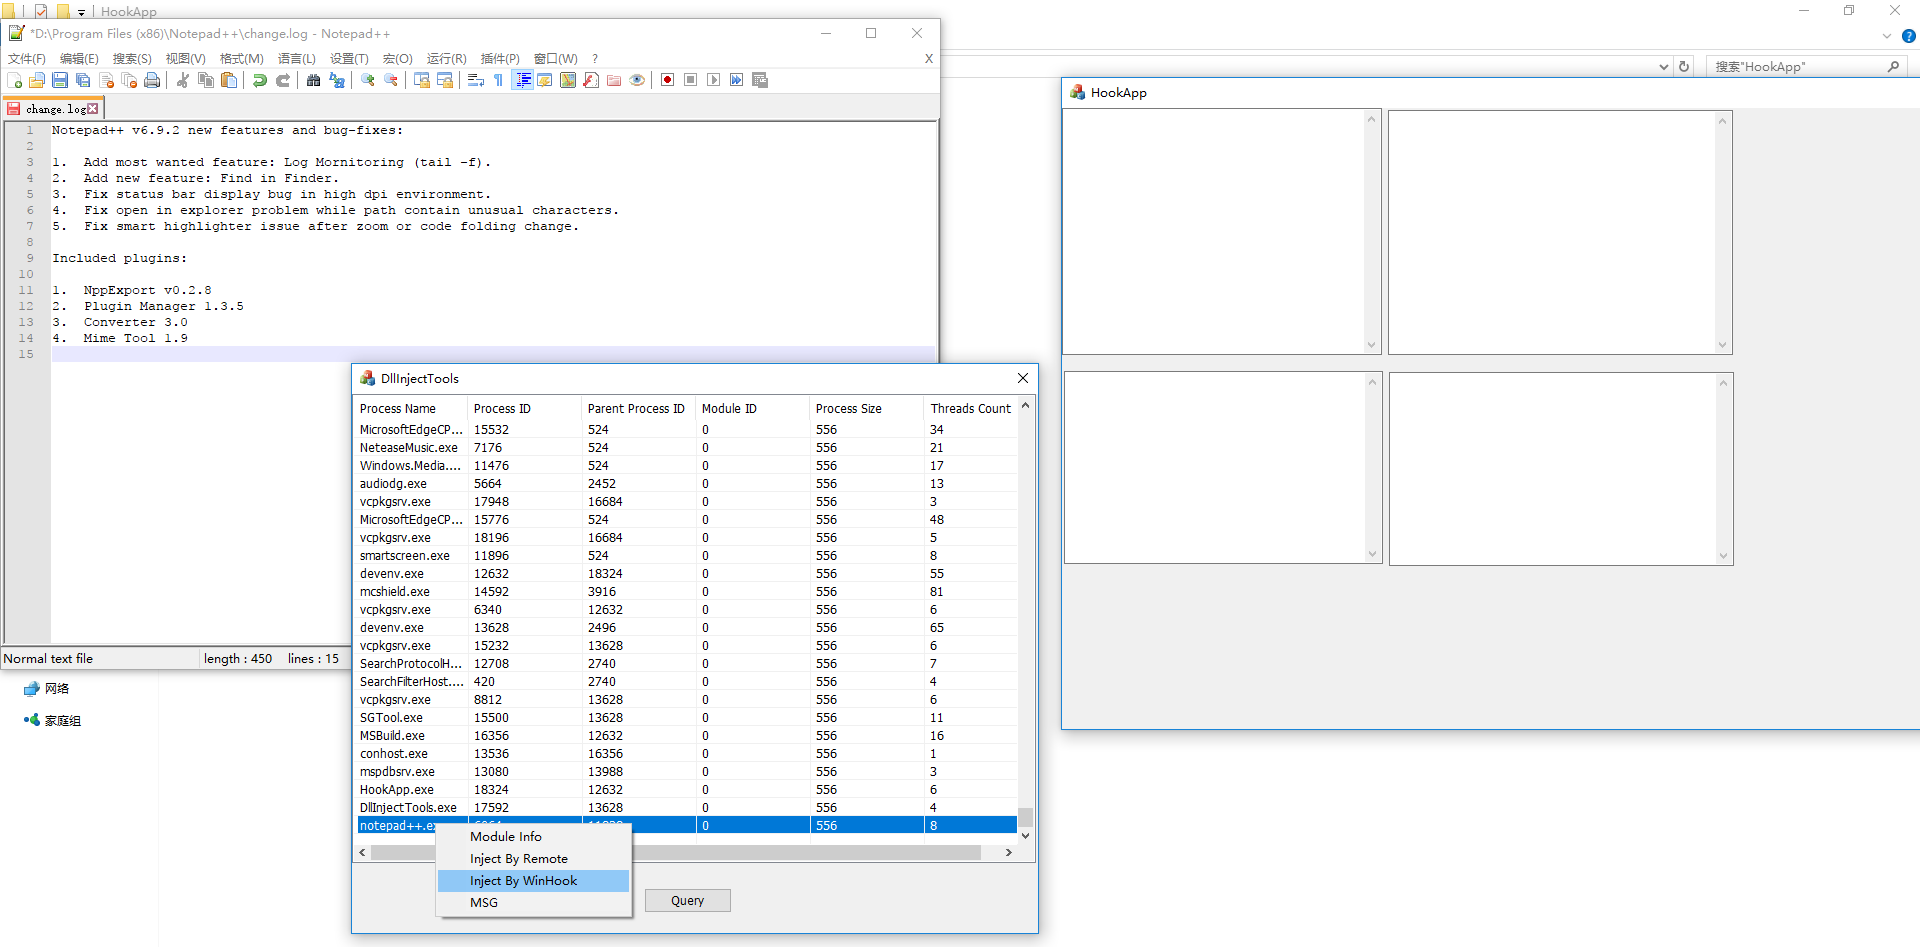Undo the last edit in Notepad++

click(260, 80)
